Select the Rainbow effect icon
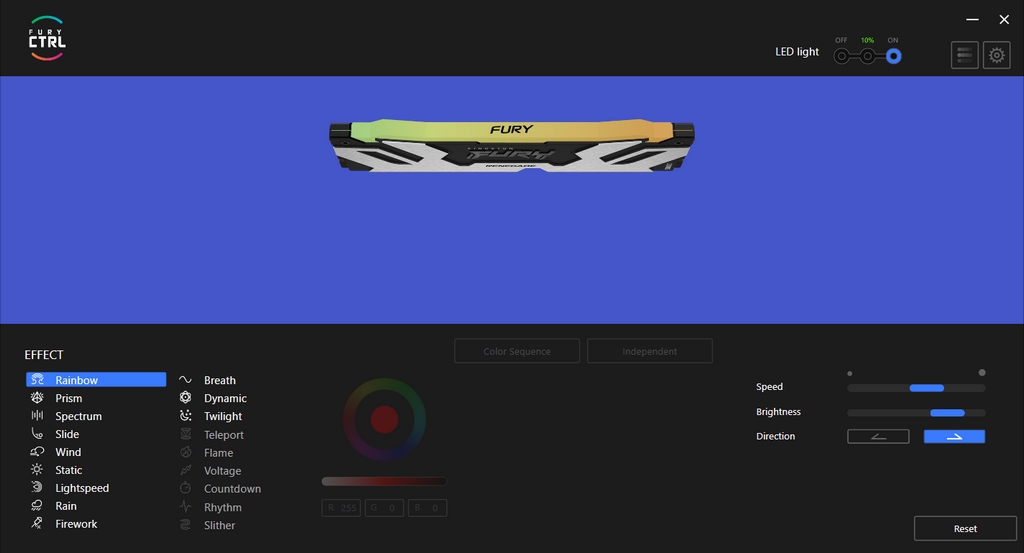This screenshot has height=553, width=1024. click(37, 379)
